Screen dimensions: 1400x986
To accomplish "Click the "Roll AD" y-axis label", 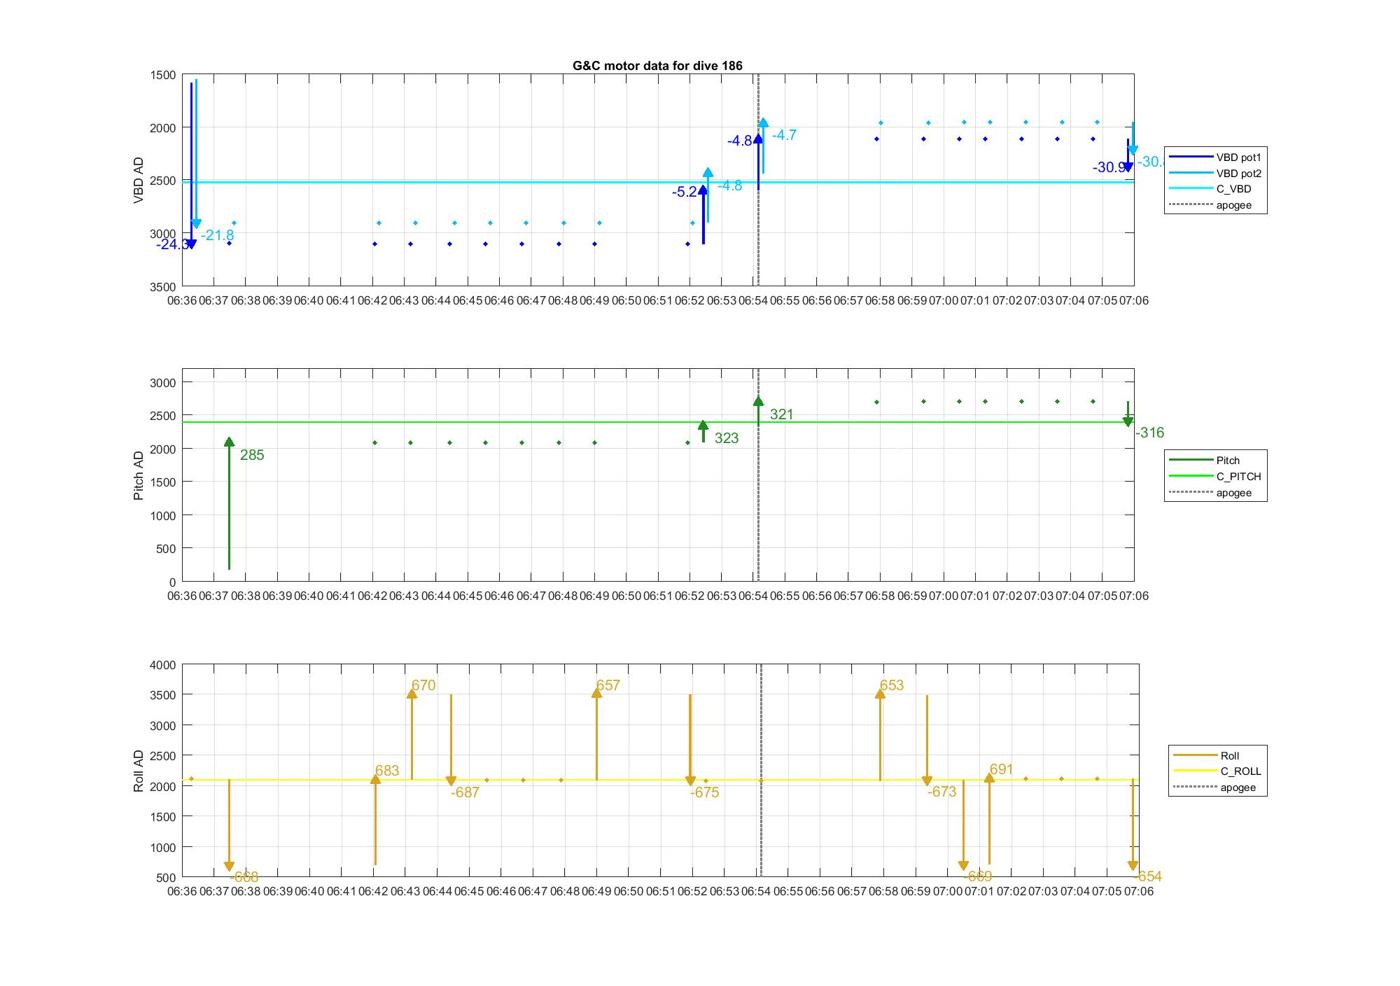I will [139, 770].
